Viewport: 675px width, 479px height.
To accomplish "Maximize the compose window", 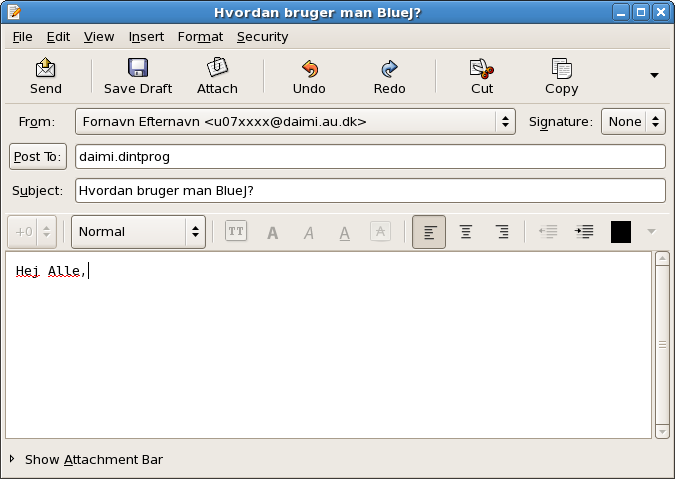I will 641,12.
